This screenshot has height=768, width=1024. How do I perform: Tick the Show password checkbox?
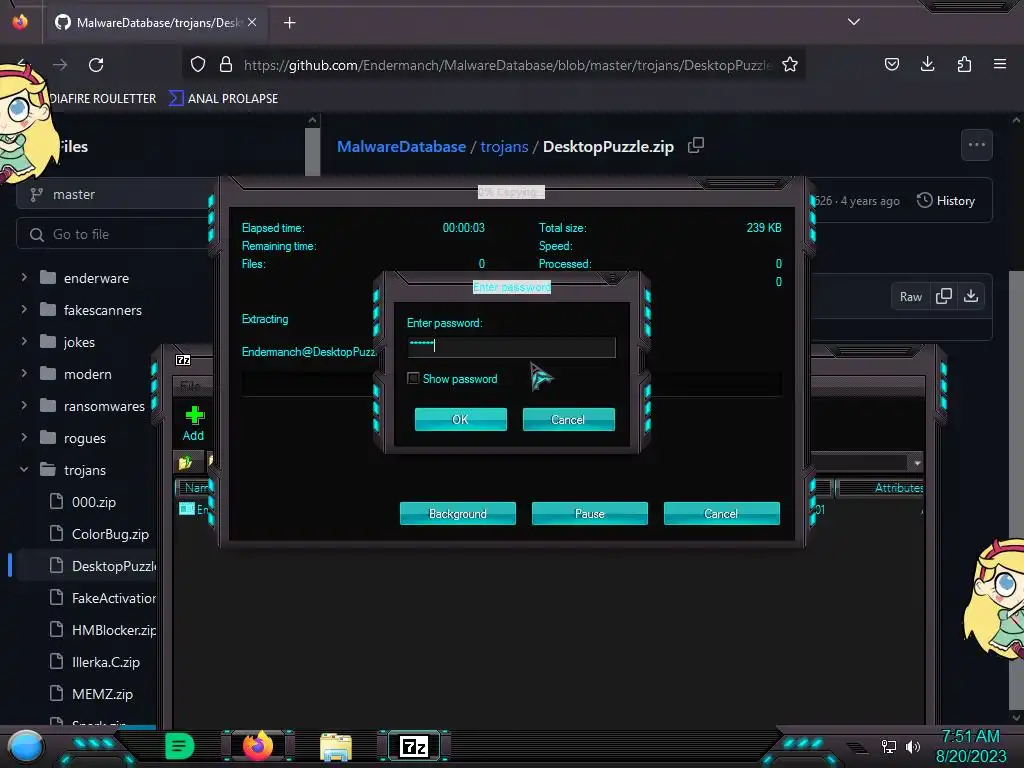[413, 378]
